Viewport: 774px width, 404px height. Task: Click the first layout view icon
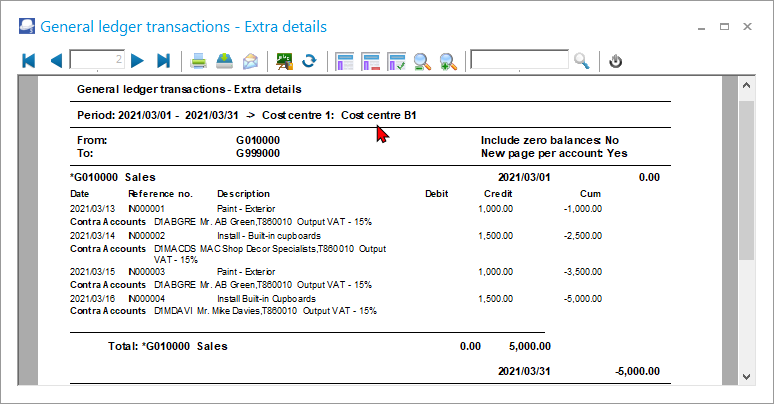345,61
